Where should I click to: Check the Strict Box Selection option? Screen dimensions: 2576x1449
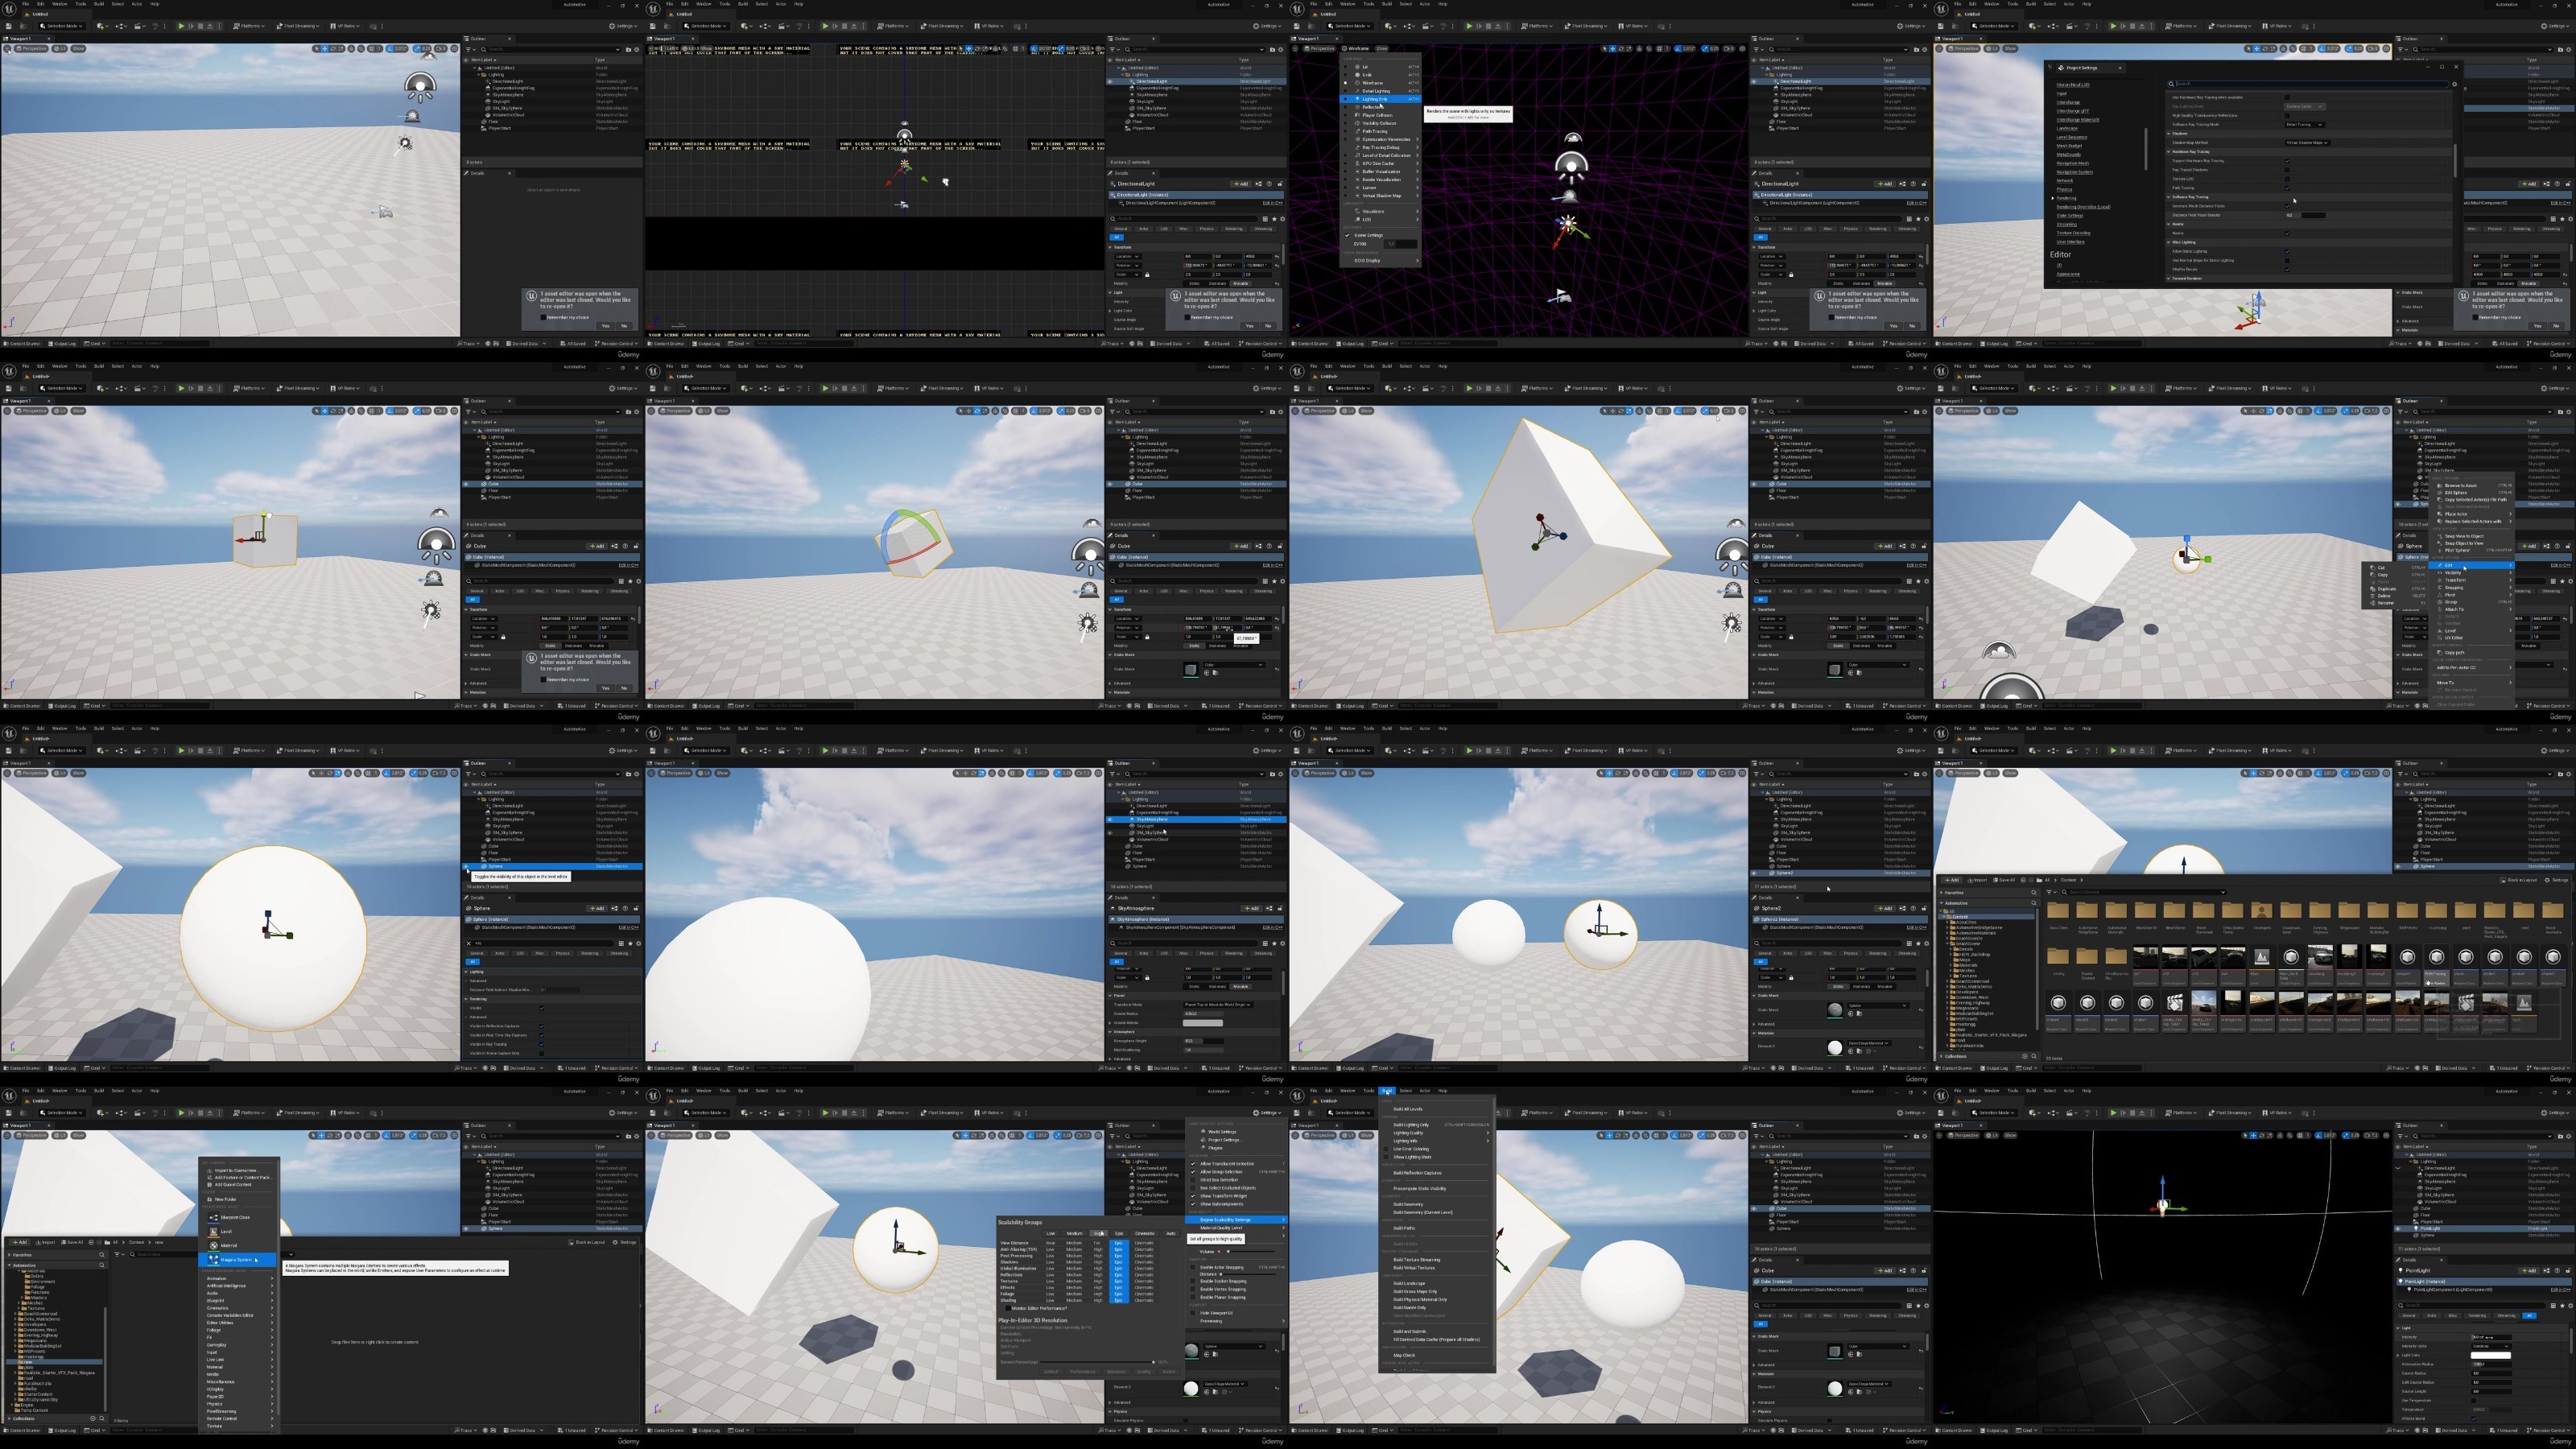tap(1193, 1180)
